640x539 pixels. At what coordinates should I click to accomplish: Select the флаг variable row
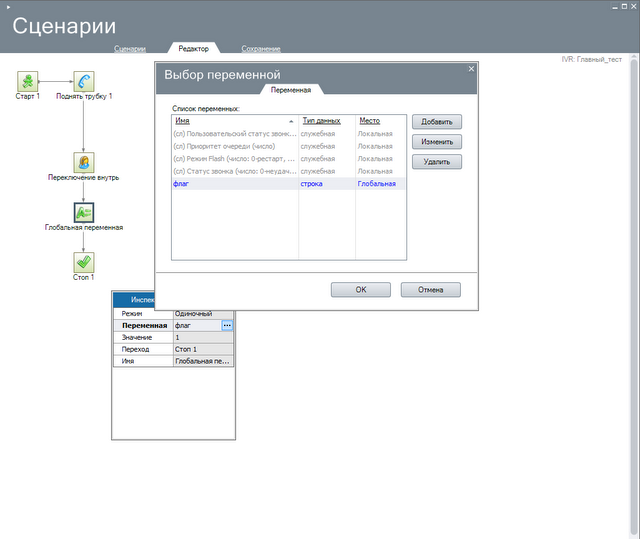click(x=234, y=184)
